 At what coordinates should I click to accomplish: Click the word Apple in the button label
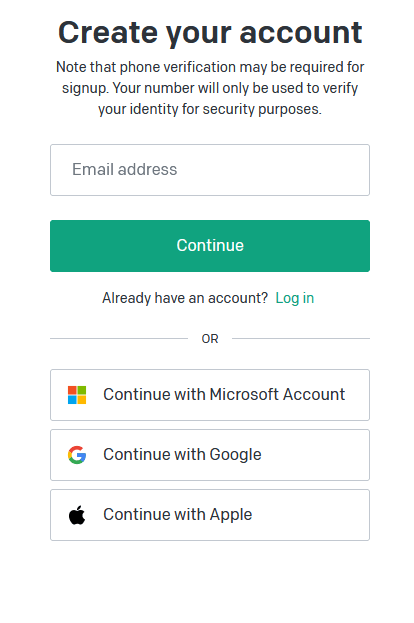coord(231,515)
